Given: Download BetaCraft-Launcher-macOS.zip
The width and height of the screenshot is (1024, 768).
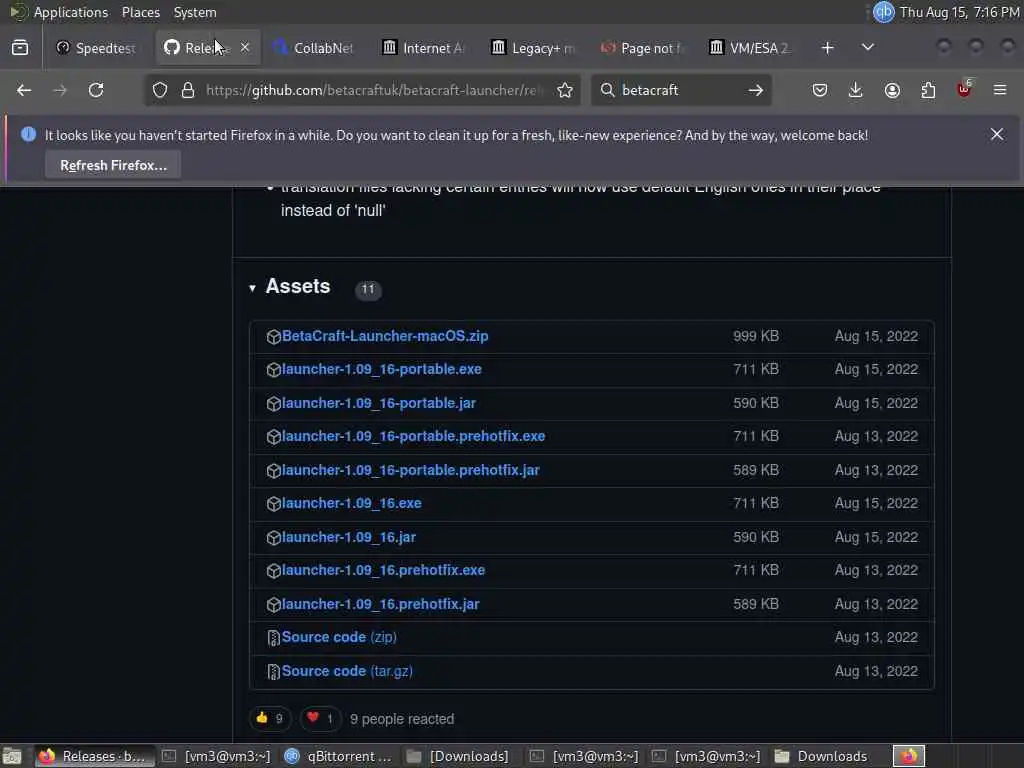Looking at the screenshot, I should click(x=385, y=336).
